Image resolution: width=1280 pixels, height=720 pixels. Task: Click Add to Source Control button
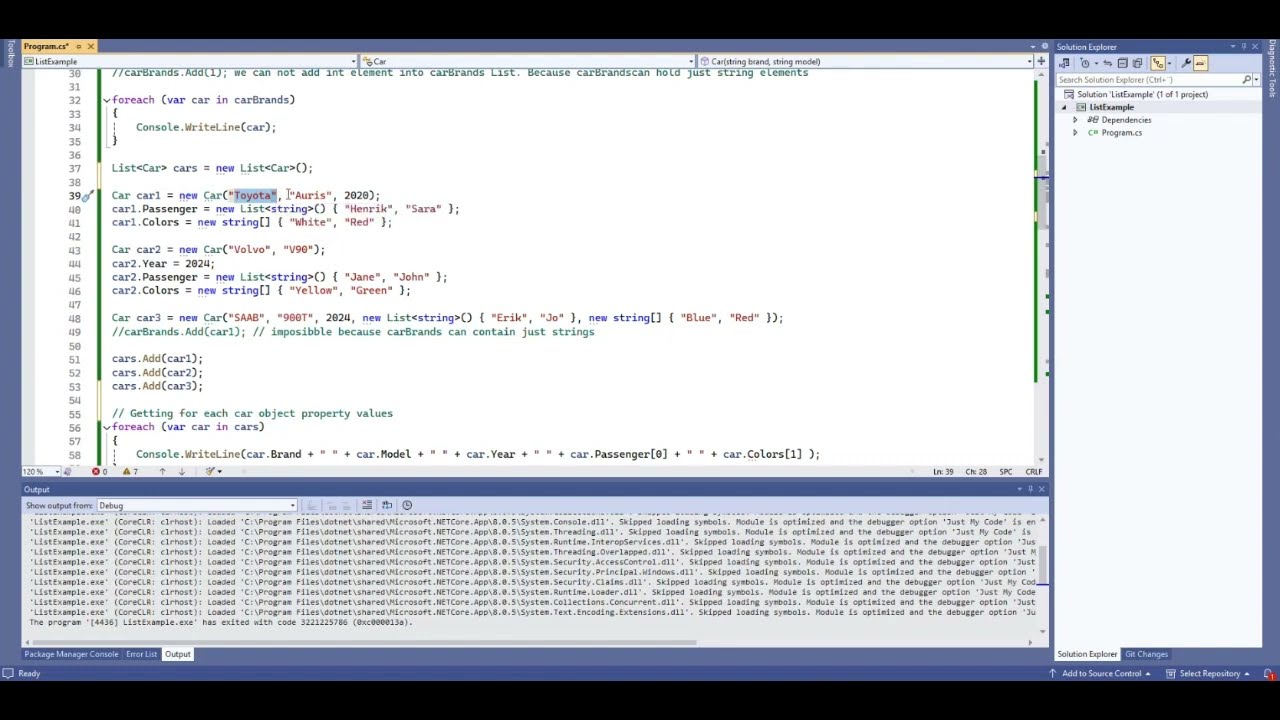point(1101,673)
